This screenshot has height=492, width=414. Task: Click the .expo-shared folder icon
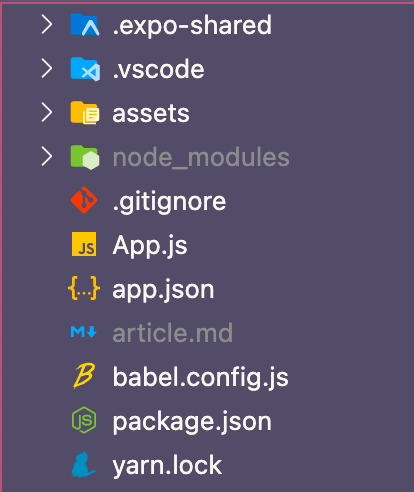[x=85, y=24]
